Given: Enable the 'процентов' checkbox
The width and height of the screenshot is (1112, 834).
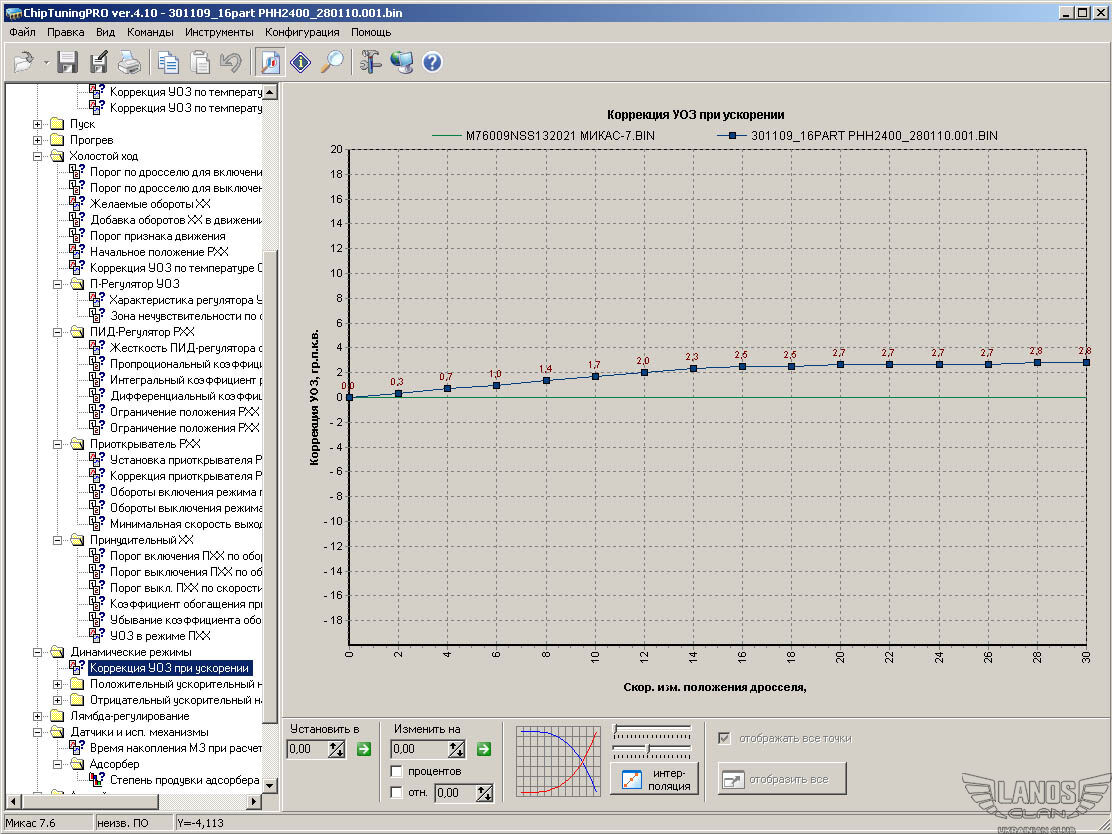Looking at the screenshot, I should point(397,771).
